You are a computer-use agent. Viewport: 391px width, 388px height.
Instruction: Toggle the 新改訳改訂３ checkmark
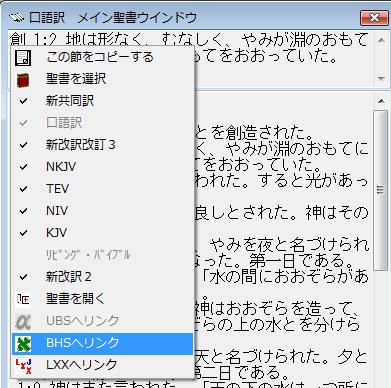[102, 145]
